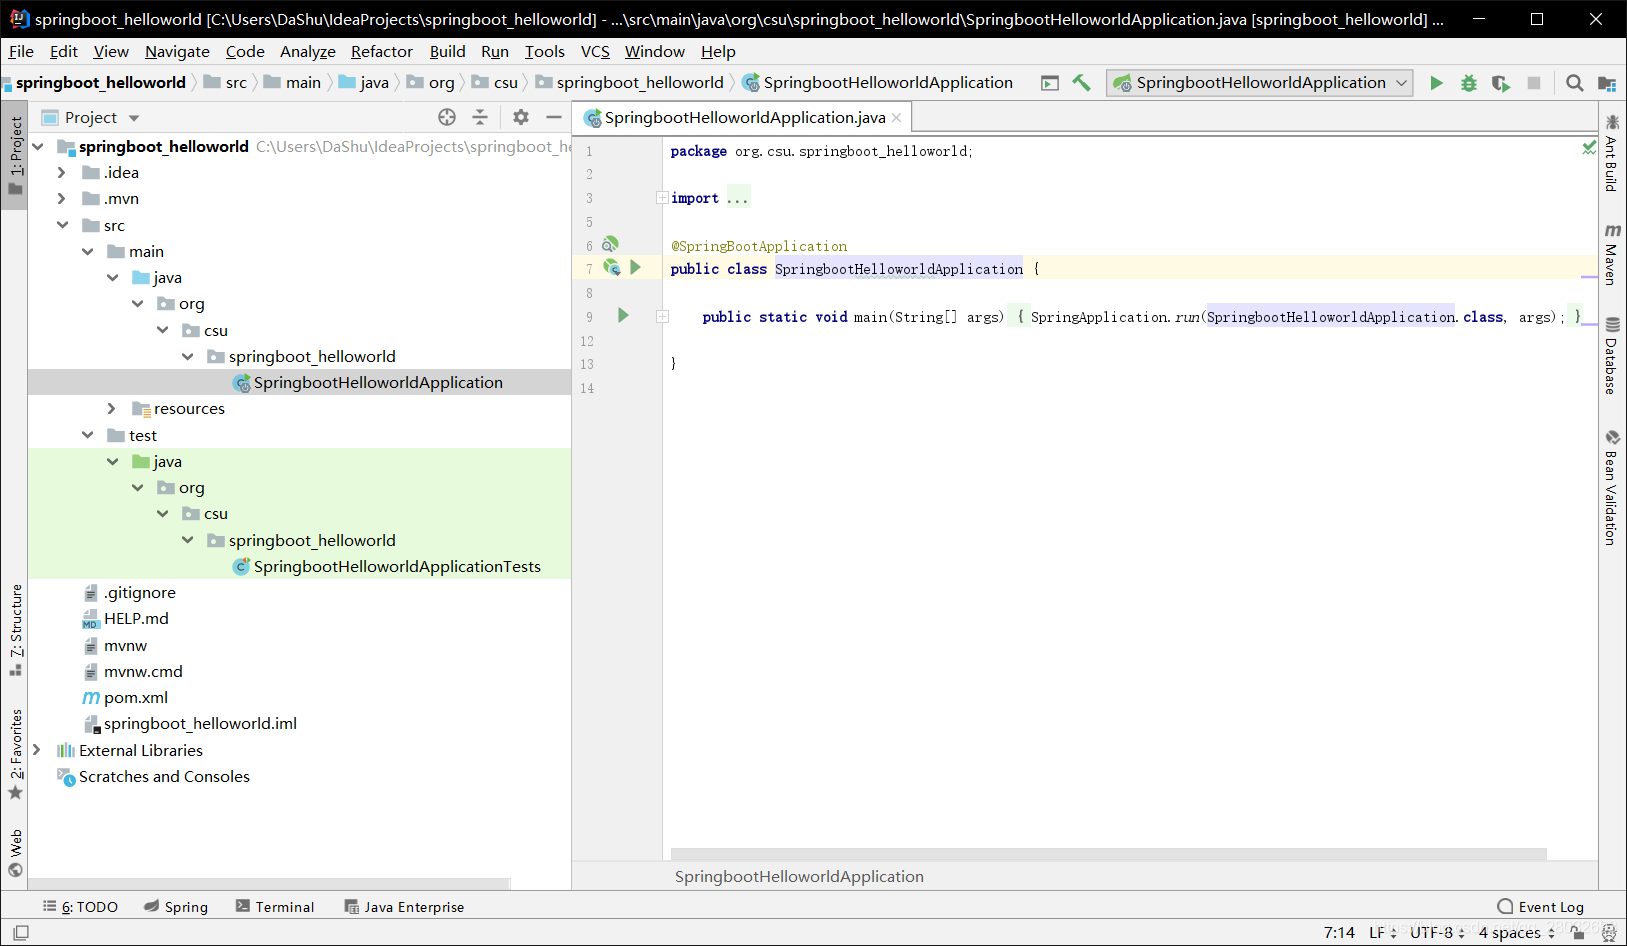Toggle the 2: Favorites side panel
This screenshot has height=946, width=1627.
[x=15, y=755]
